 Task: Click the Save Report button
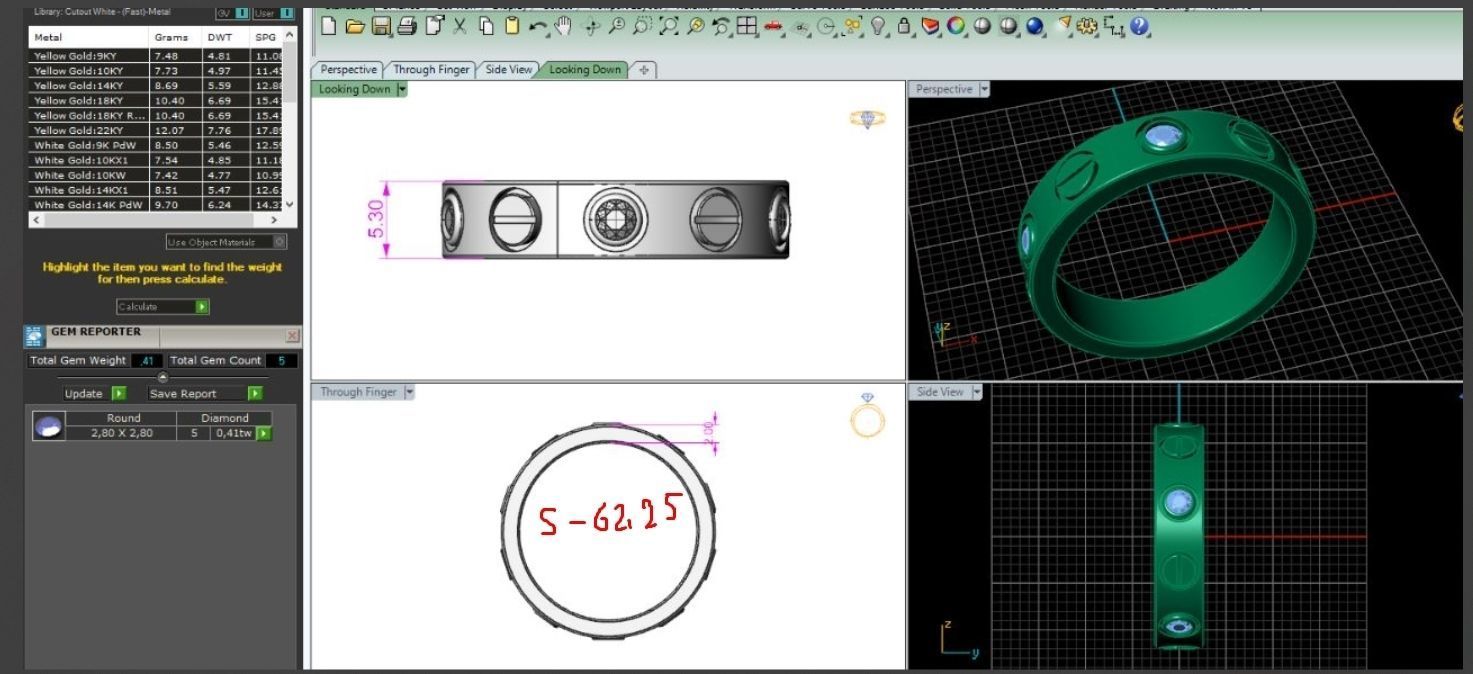(205, 394)
